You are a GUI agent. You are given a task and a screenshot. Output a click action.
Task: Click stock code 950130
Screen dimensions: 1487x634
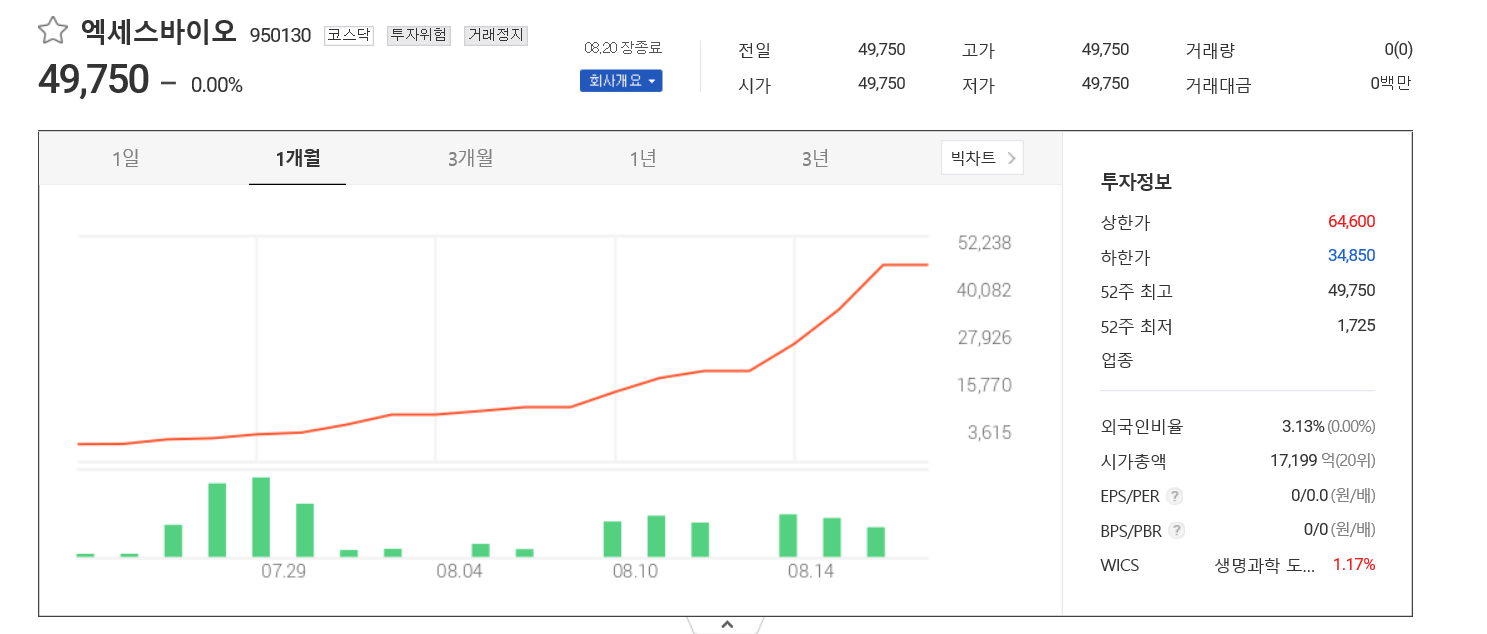tap(280, 35)
